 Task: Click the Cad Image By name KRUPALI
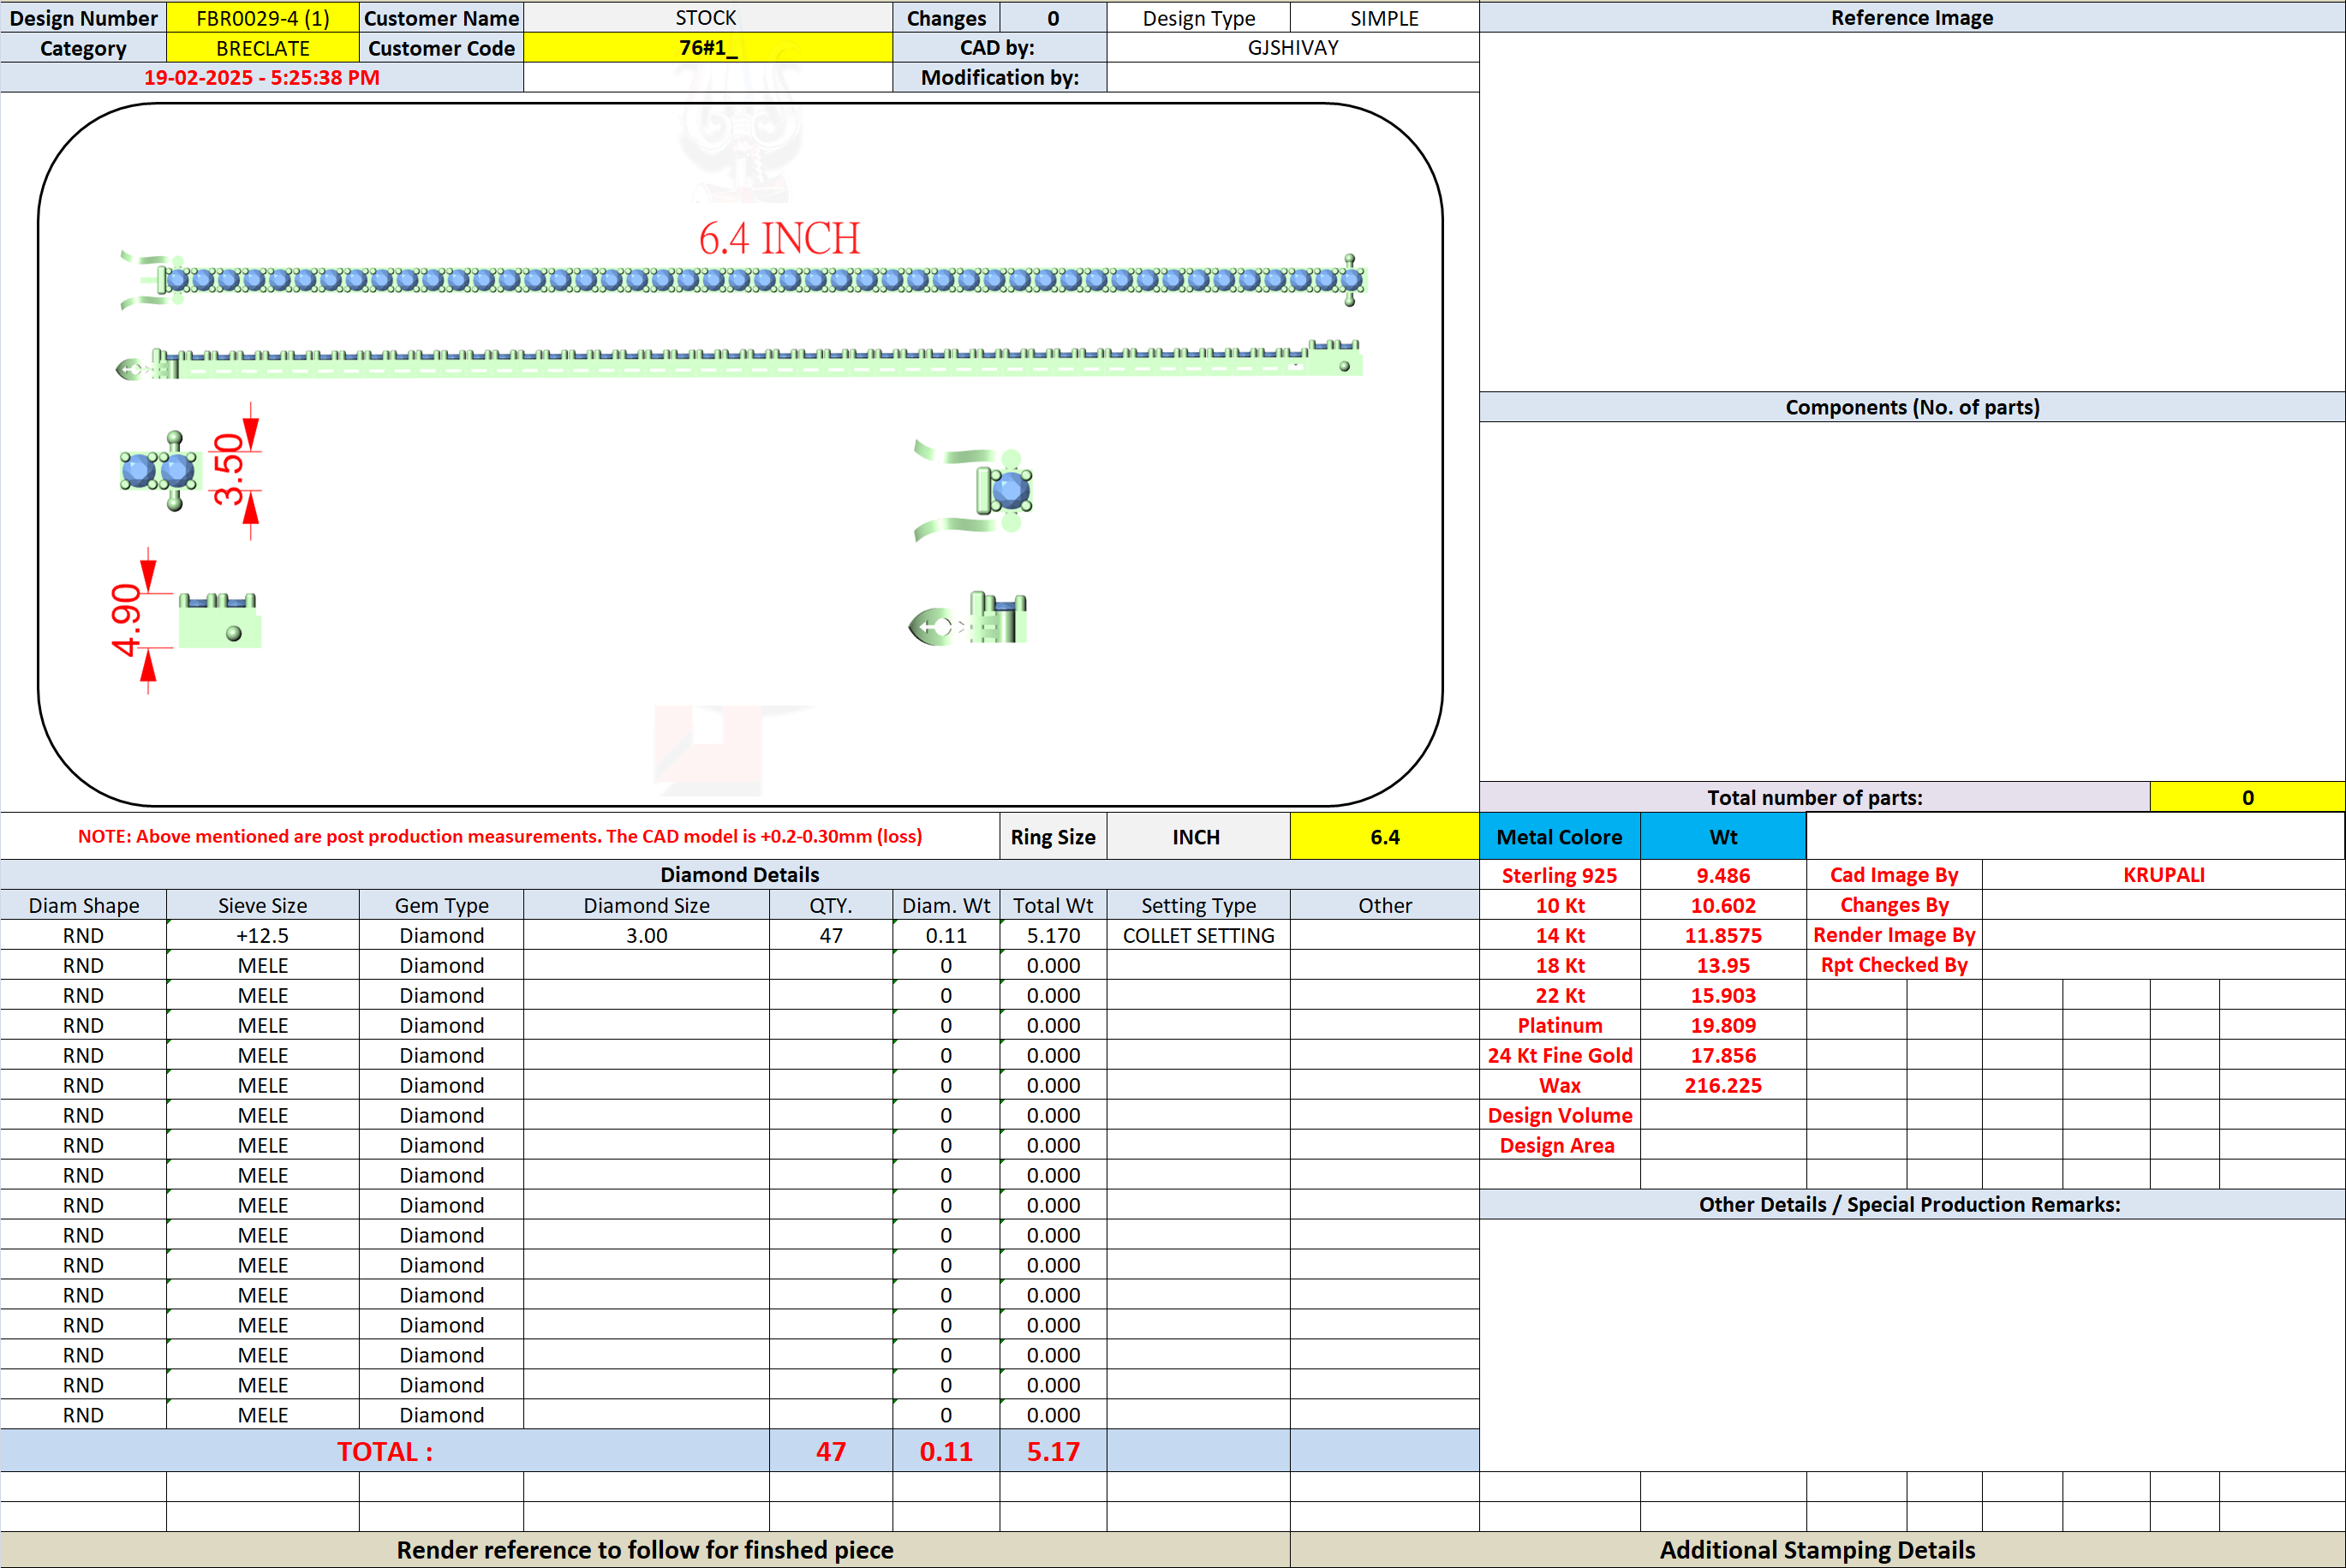click(x=2163, y=875)
